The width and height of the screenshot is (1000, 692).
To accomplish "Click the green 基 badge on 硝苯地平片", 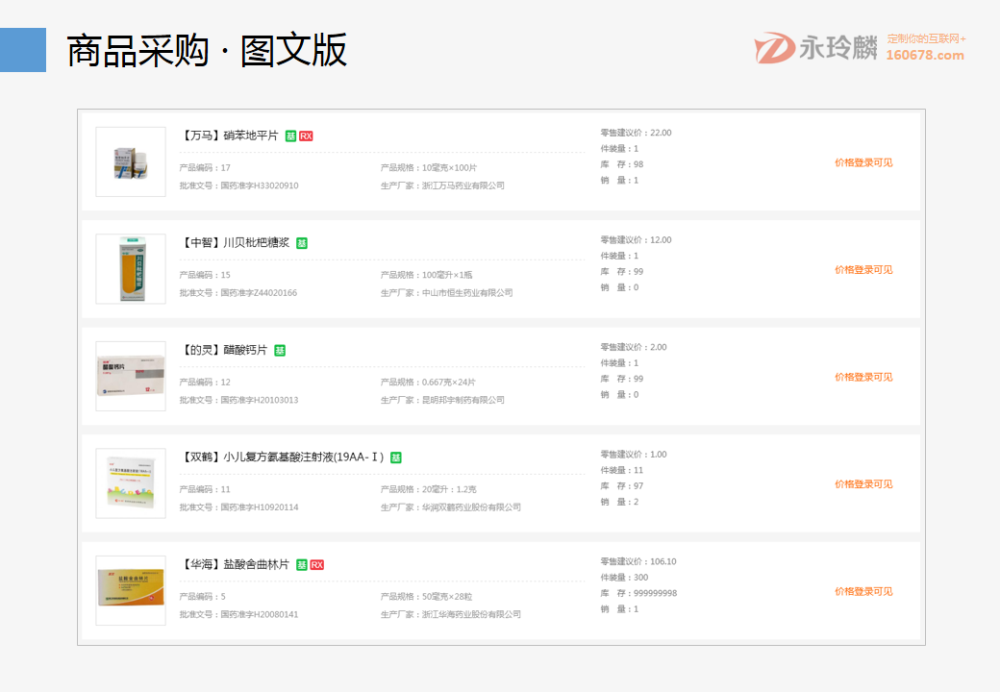I will (x=291, y=136).
